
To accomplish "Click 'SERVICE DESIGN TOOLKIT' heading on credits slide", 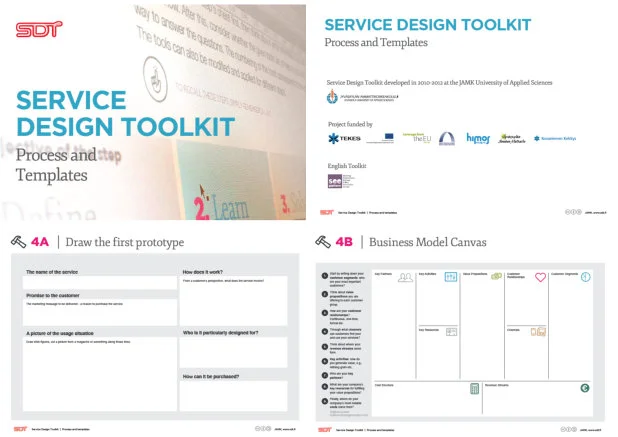I will click(428, 25).
